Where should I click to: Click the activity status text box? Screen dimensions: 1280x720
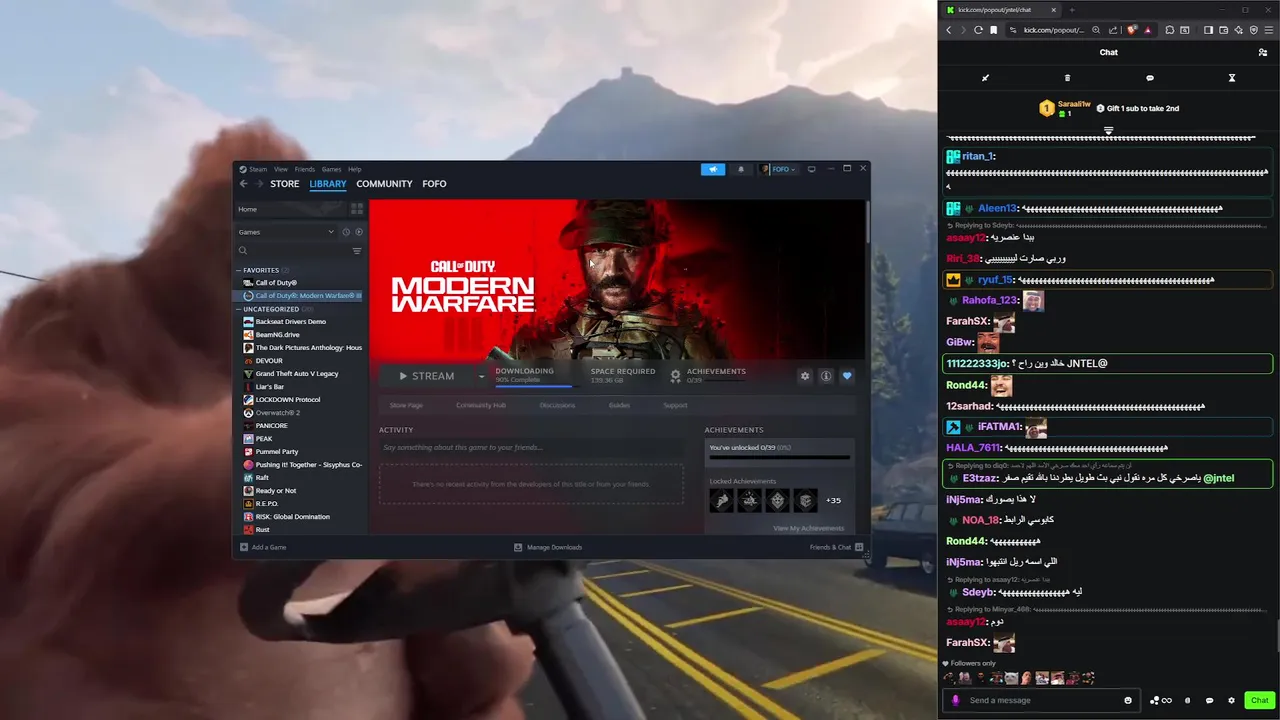click(x=531, y=447)
